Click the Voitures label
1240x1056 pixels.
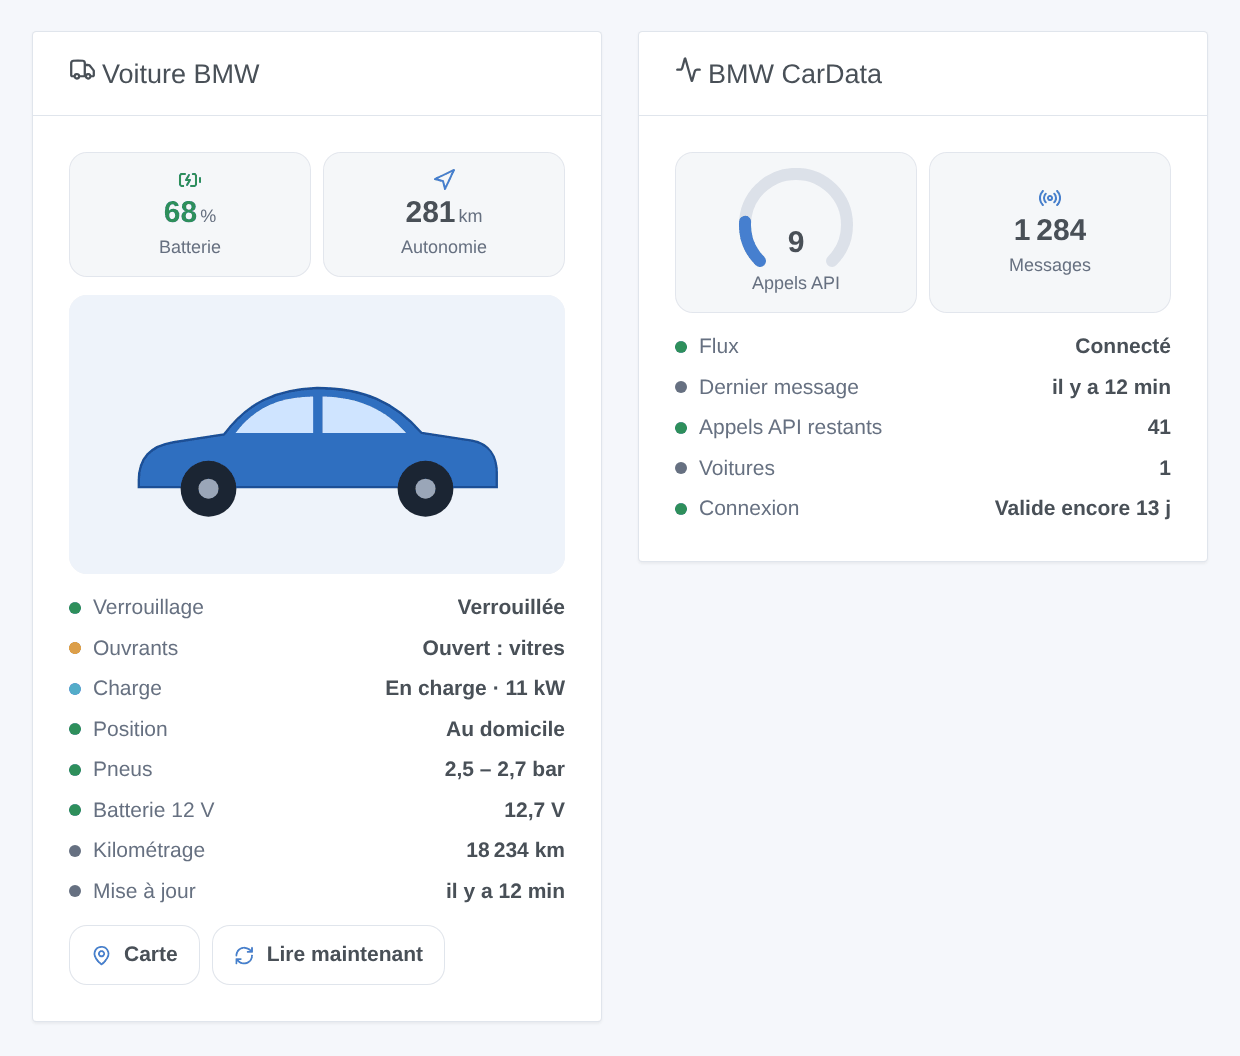pos(737,468)
